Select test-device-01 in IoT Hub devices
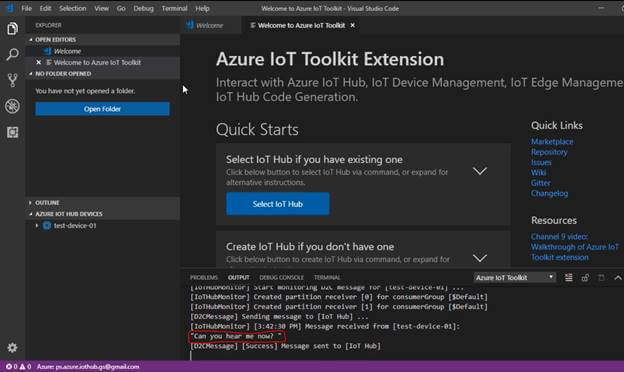The width and height of the screenshot is (624, 372). click(x=103, y=226)
